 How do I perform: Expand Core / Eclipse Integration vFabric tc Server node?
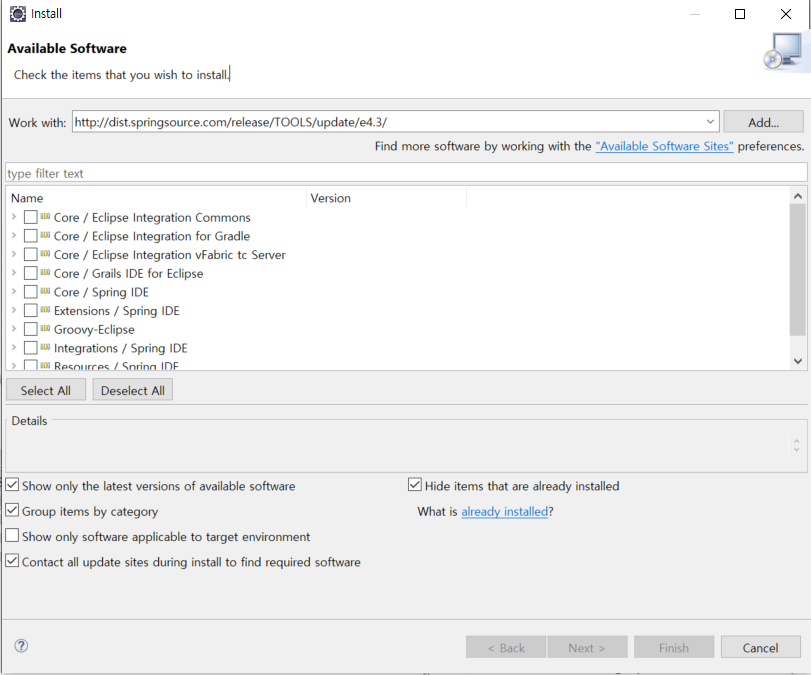coord(14,254)
